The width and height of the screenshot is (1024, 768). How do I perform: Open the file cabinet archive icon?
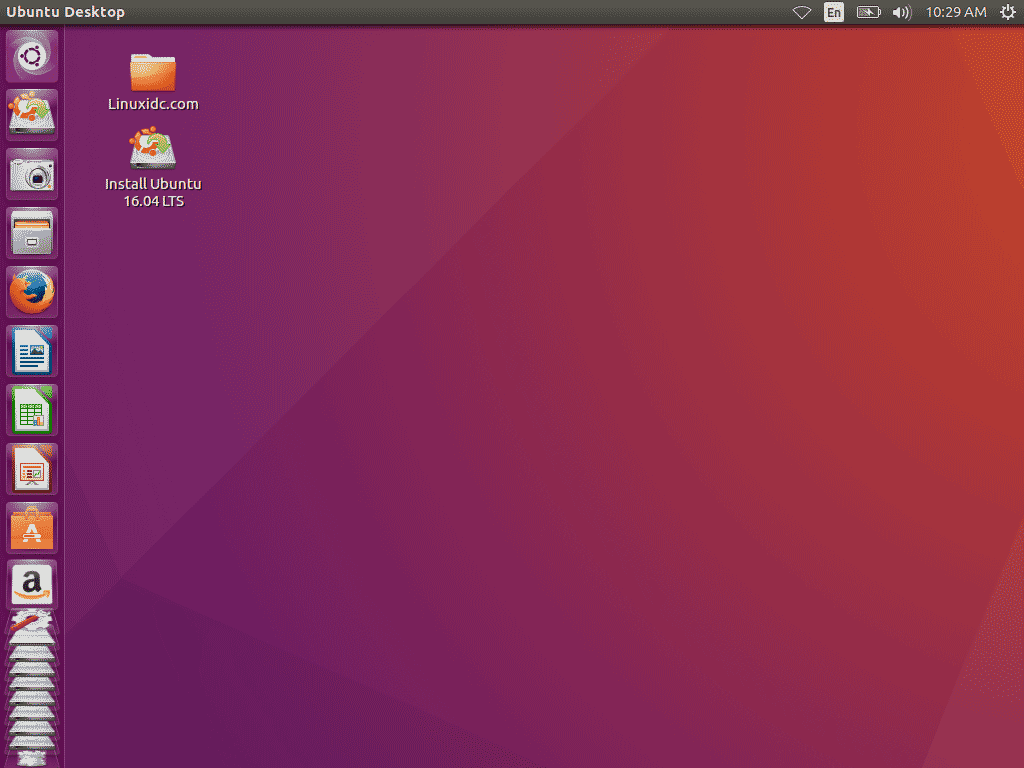(31, 232)
